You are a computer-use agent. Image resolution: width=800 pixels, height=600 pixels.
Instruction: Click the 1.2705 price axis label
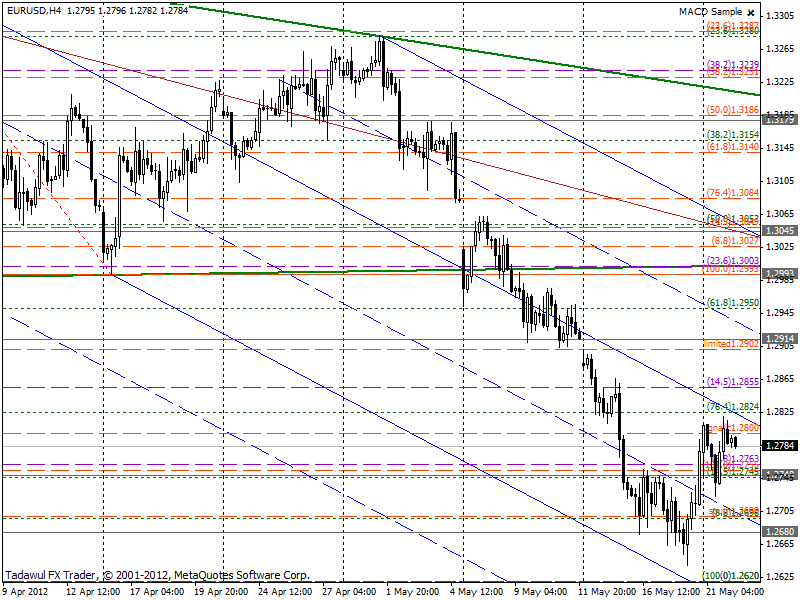point(780,511)
